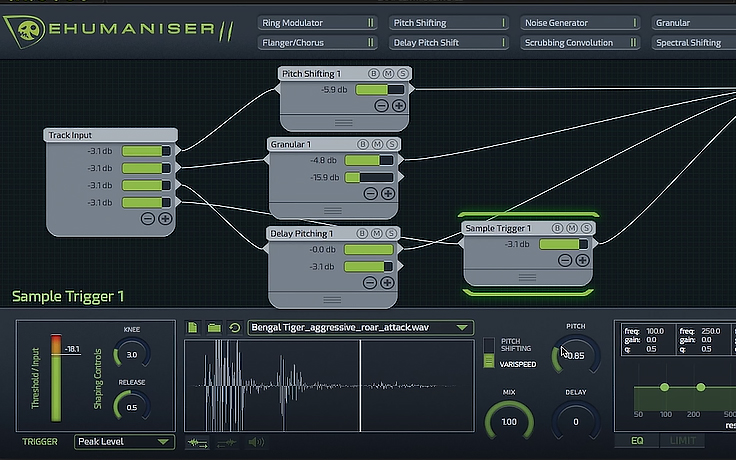Screen dimensions: 736x460
Task: Switch to the EQ tab
Action: click(x=637, y=441)
